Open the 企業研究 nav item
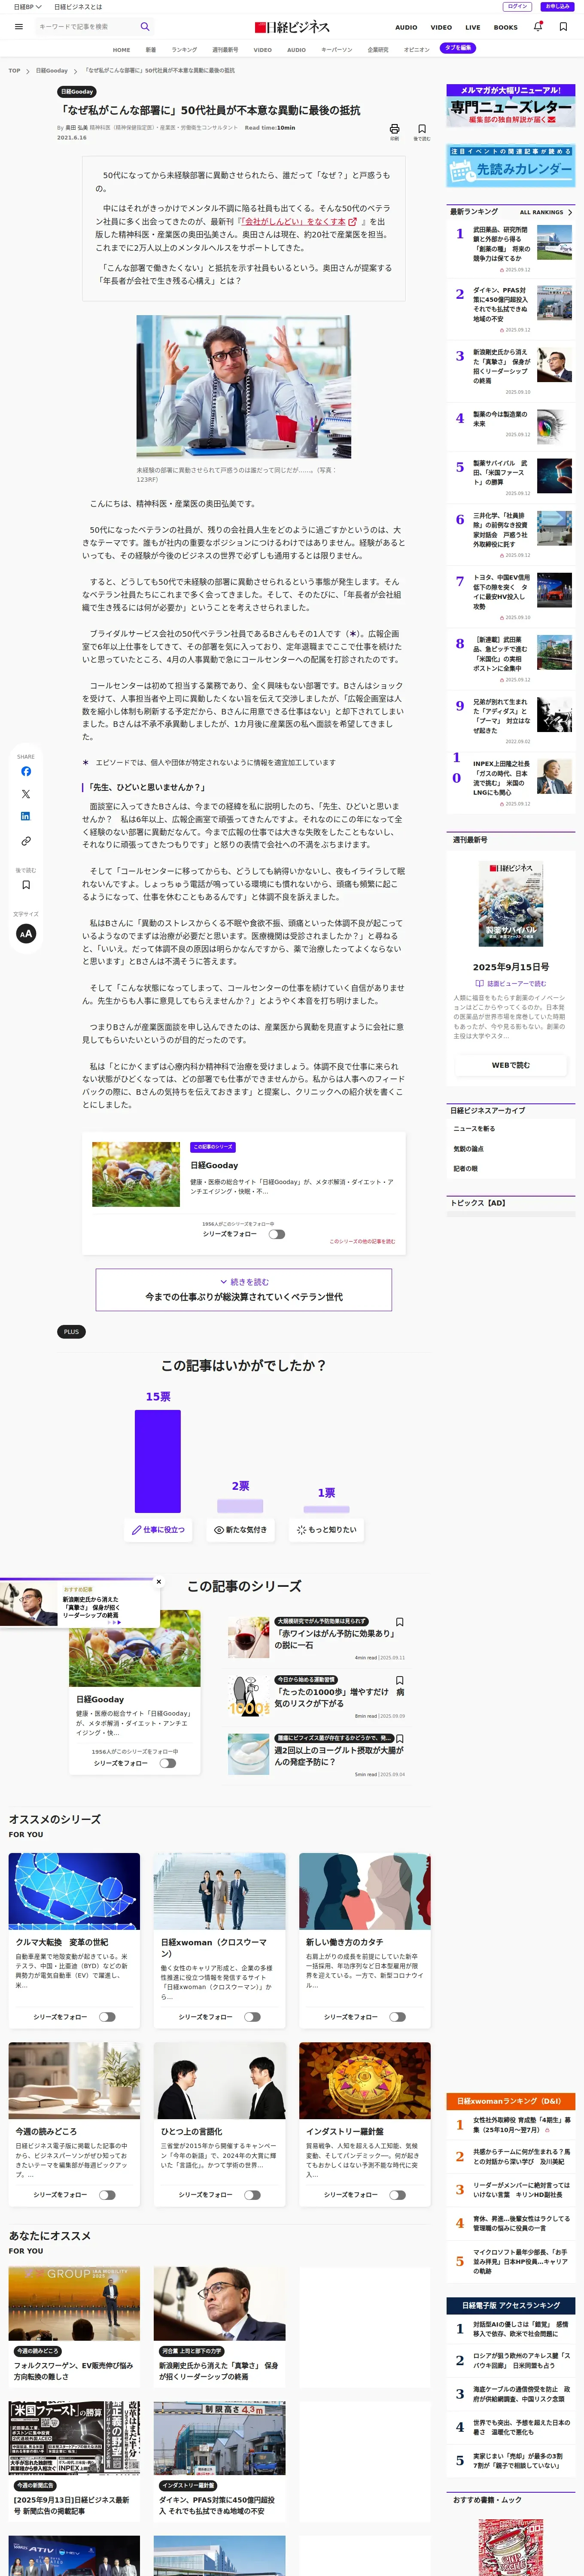 [378, 49]
